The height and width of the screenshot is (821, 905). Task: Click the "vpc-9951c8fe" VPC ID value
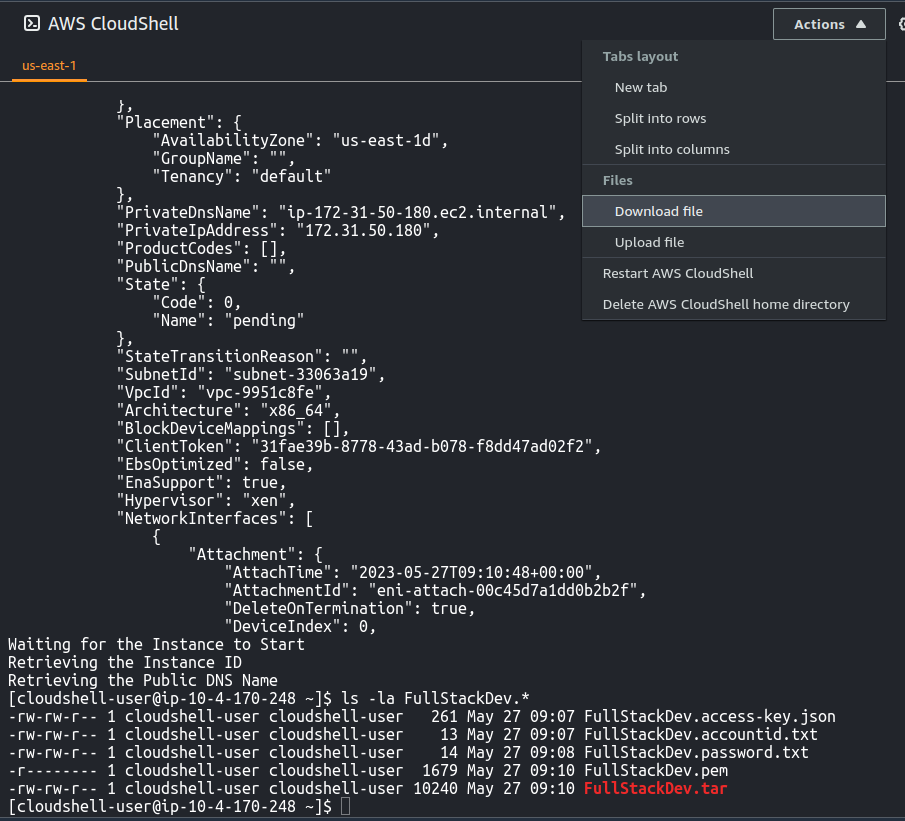pos(260,392)
